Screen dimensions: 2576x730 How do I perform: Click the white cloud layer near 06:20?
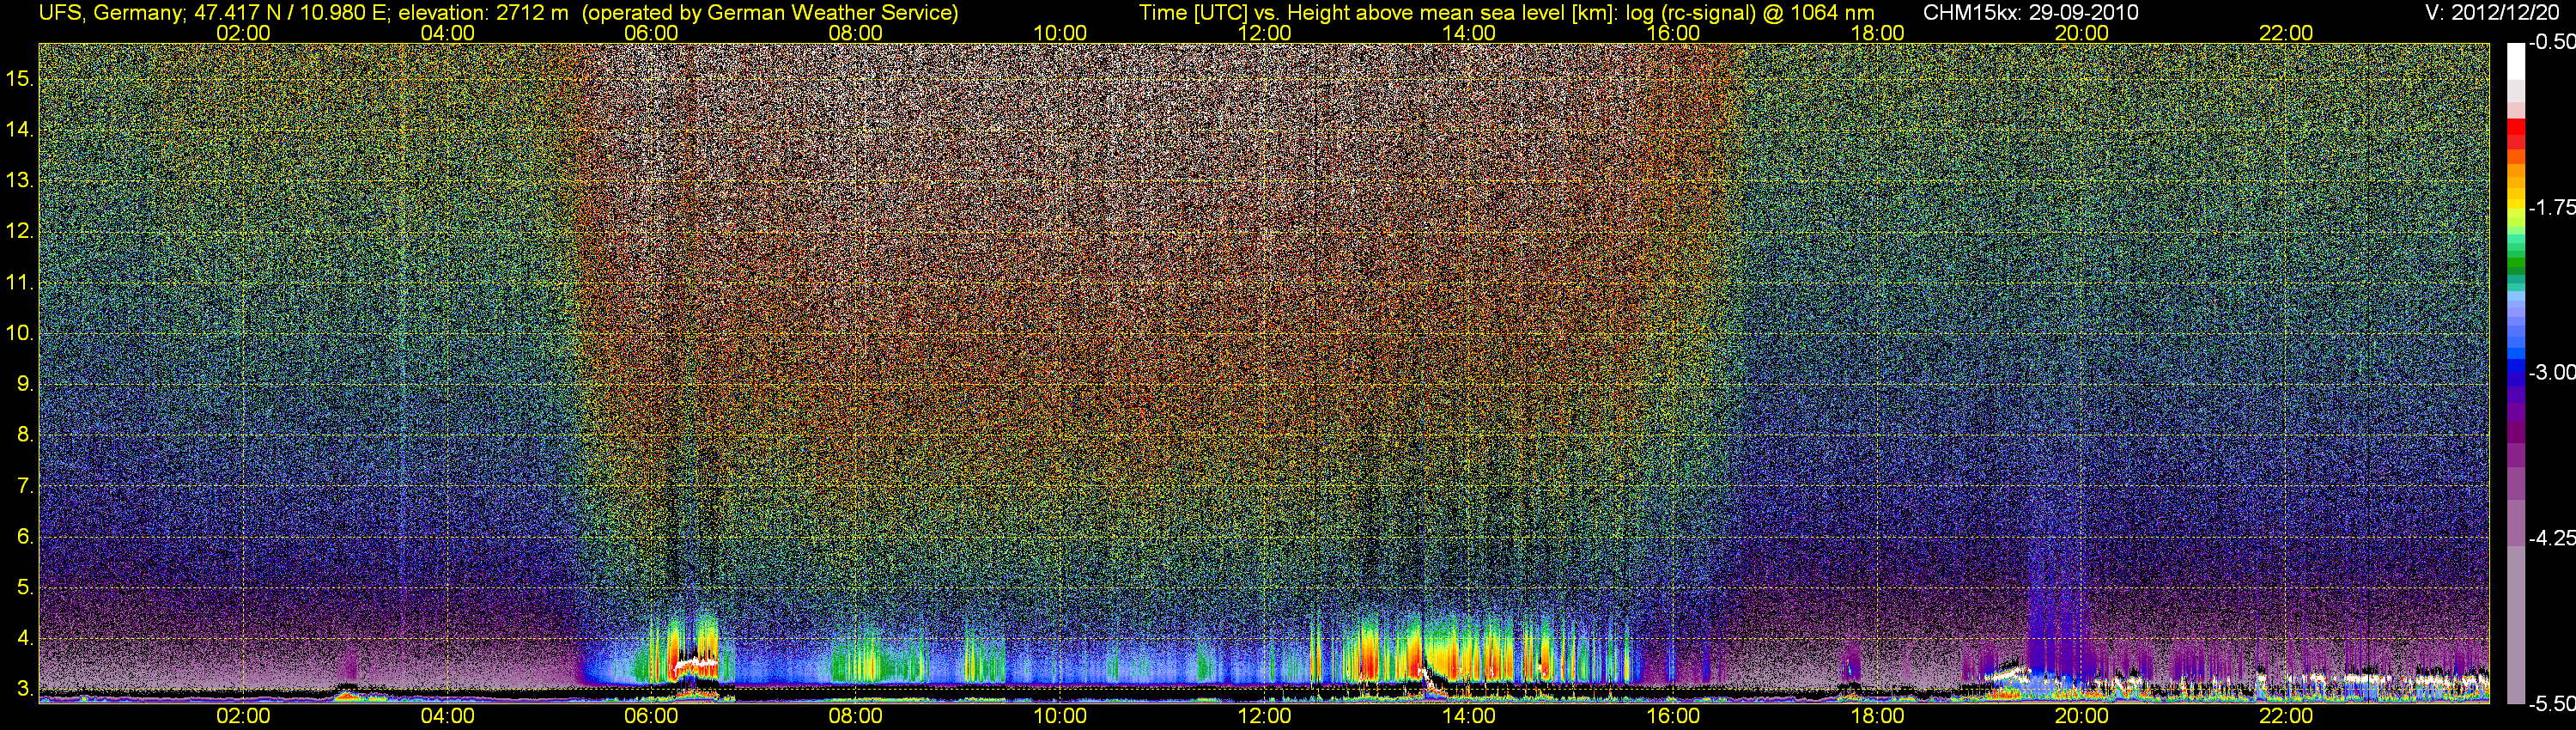[697, 662]
